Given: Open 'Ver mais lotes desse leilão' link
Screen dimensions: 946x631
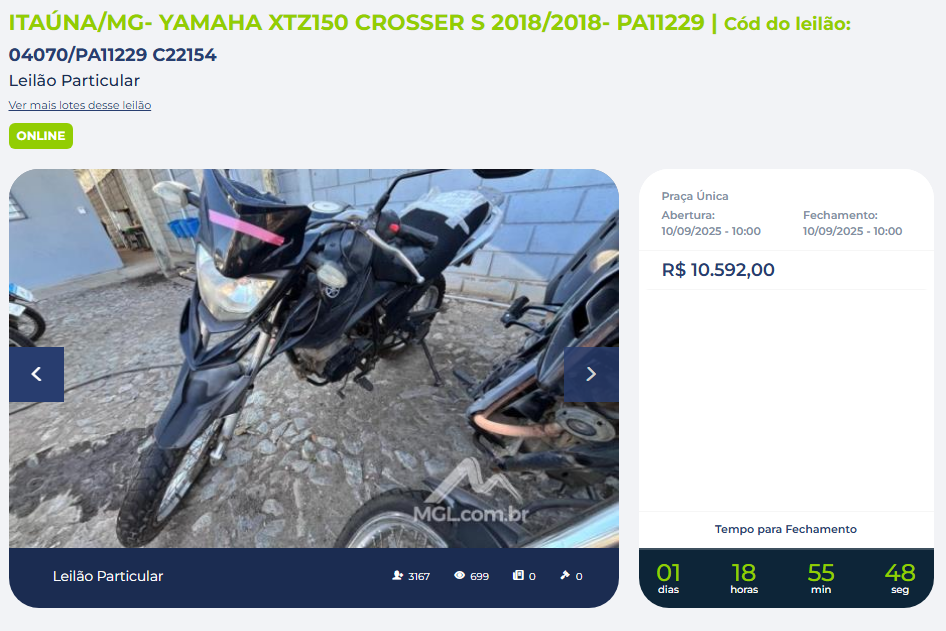Looking at the screenshot, I should [80, 105].
